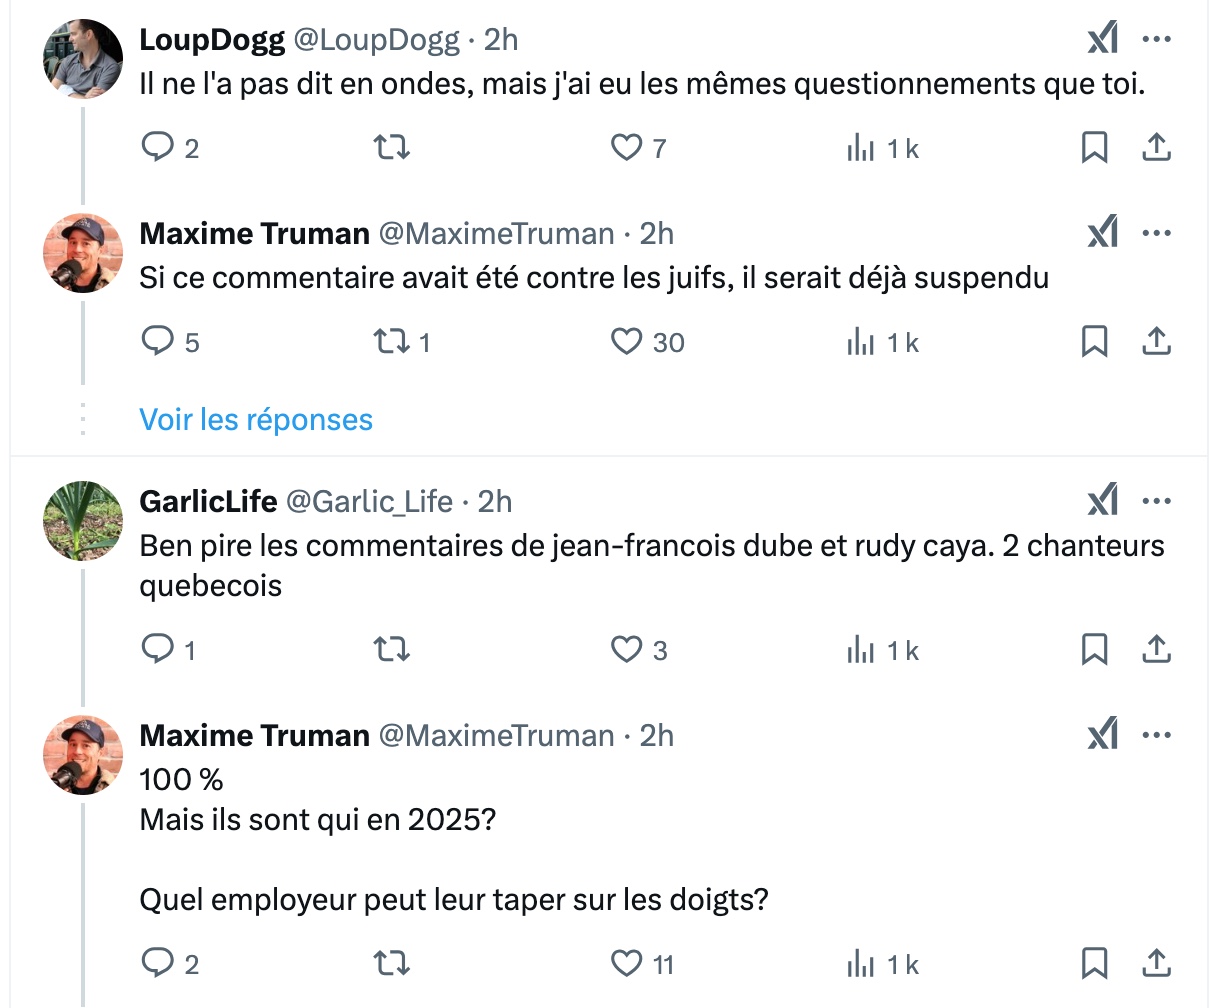Bookmark LoupDogg's tweet
1210x1008 pixels.
(1095, 148)
